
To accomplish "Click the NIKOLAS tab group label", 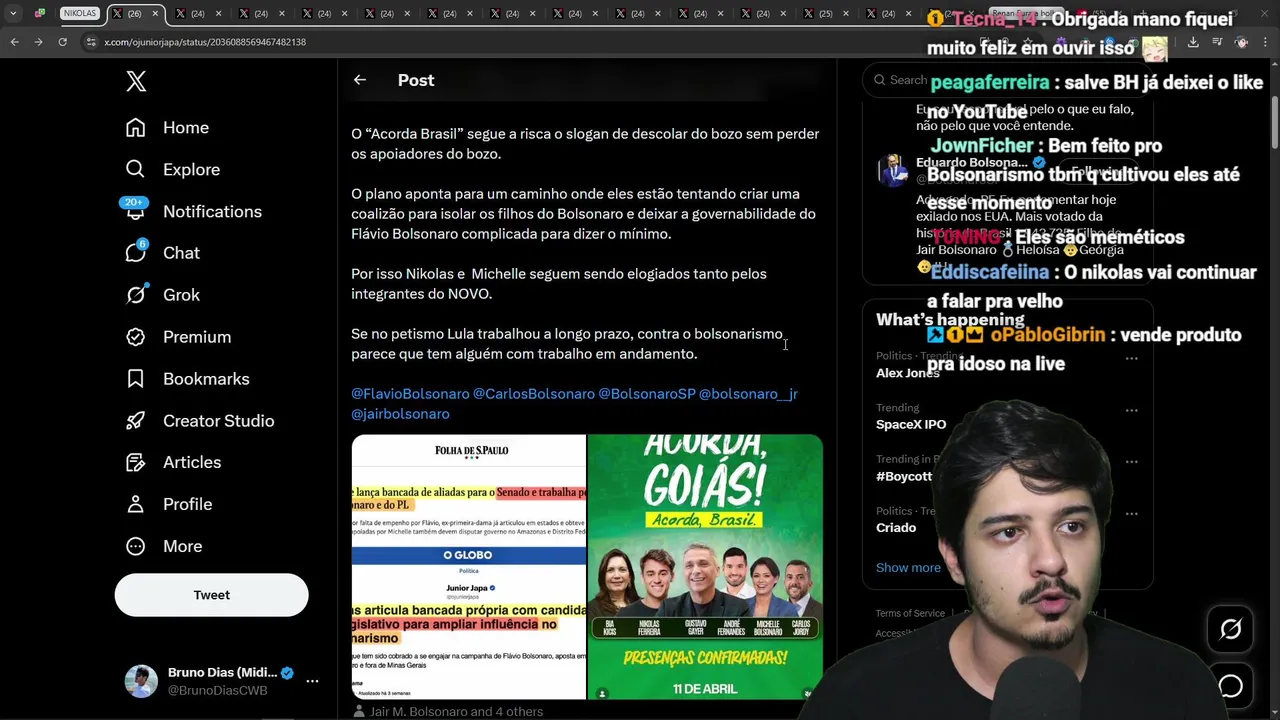I will (x=80, y=14).
